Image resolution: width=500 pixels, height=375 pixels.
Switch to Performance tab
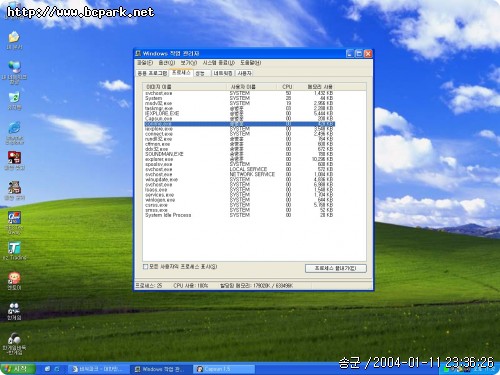[202, 73]
